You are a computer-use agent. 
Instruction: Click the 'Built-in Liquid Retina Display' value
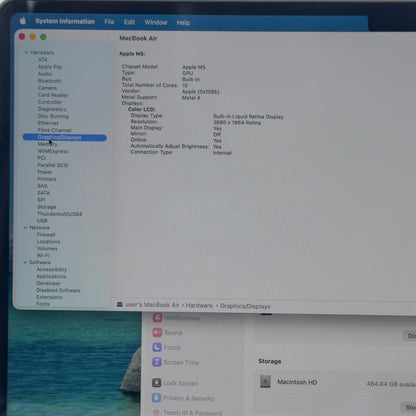tap(248, 117)
